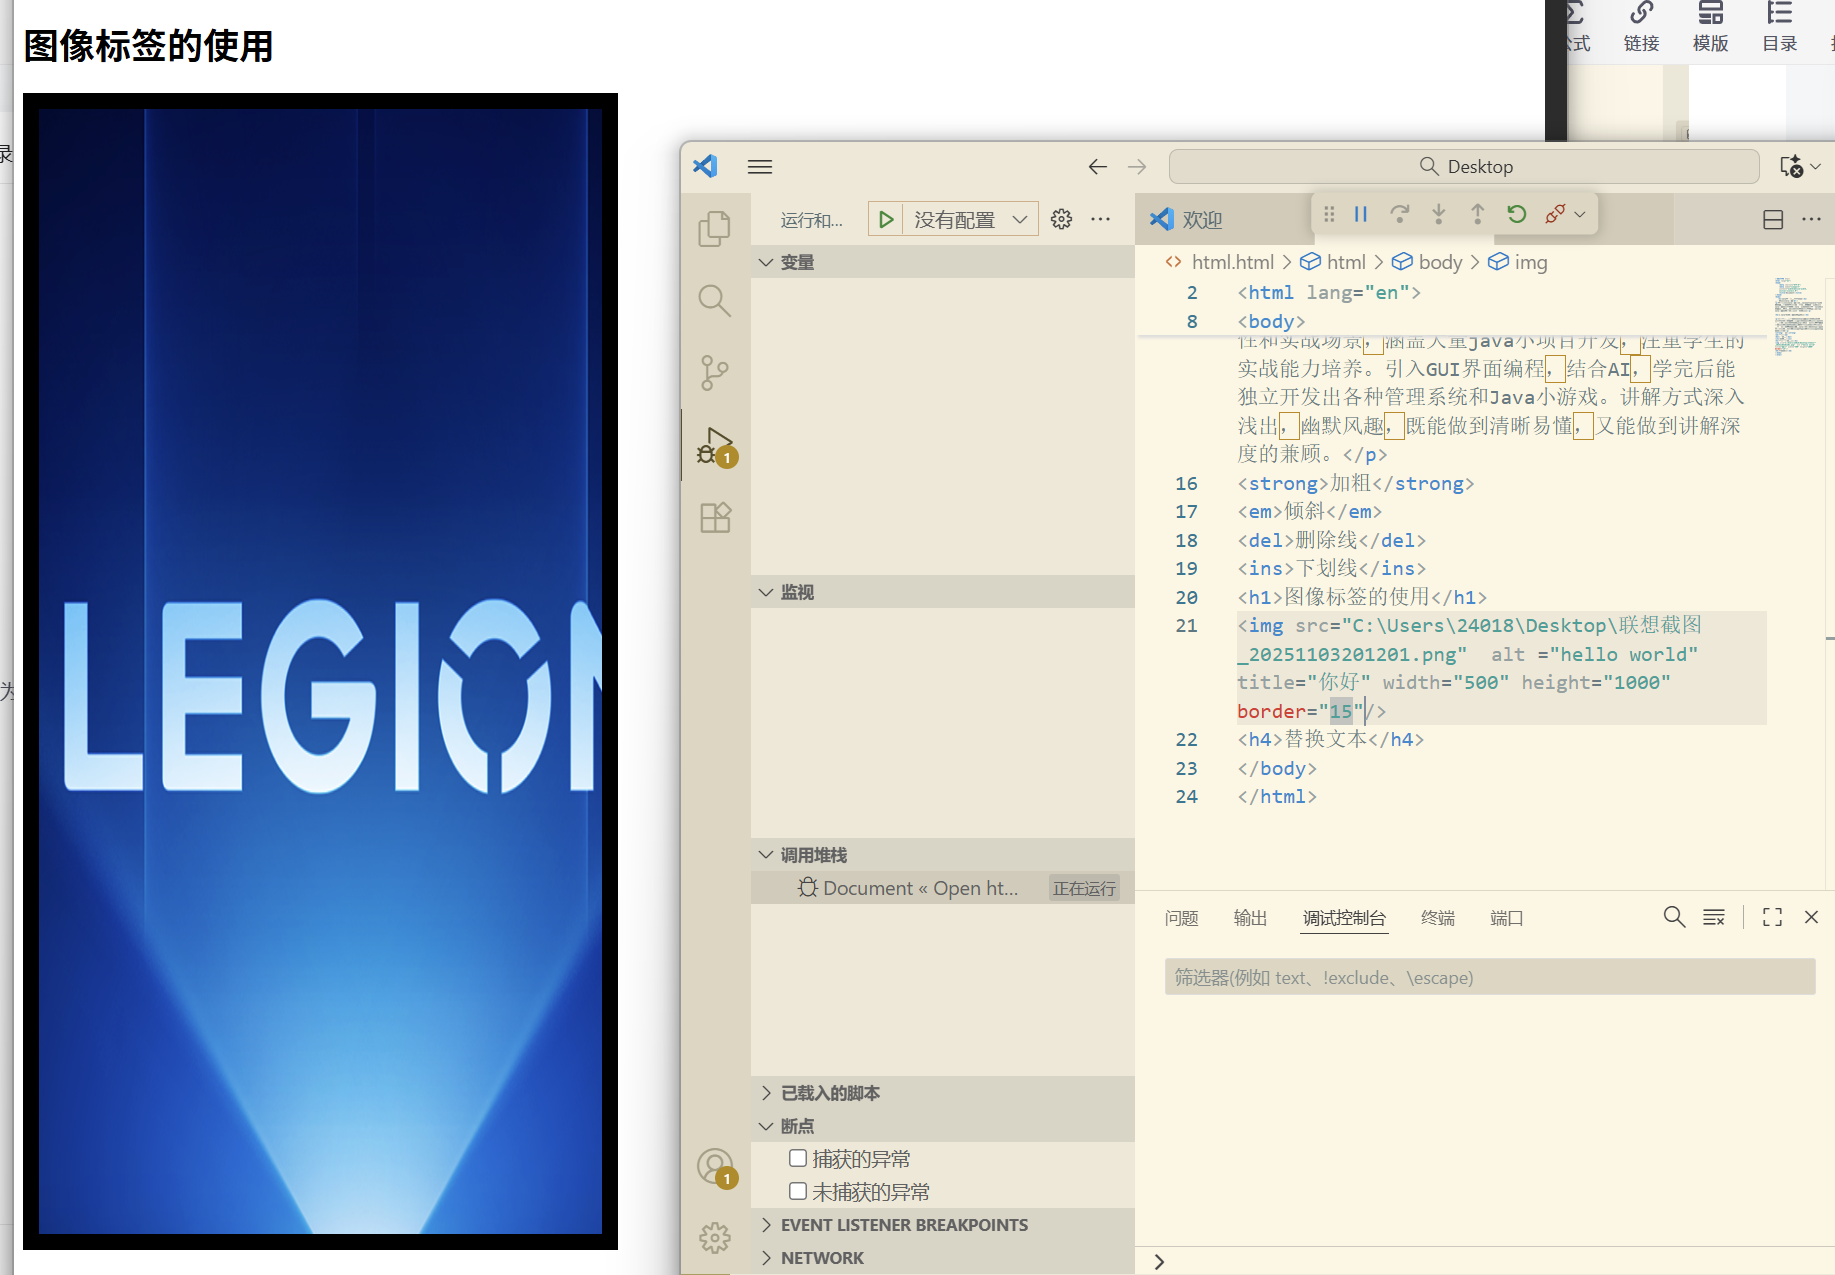The height and width of the screenshot is (1275, 1835).
Task: Pause the debug session
Action: click(1361, 214)
